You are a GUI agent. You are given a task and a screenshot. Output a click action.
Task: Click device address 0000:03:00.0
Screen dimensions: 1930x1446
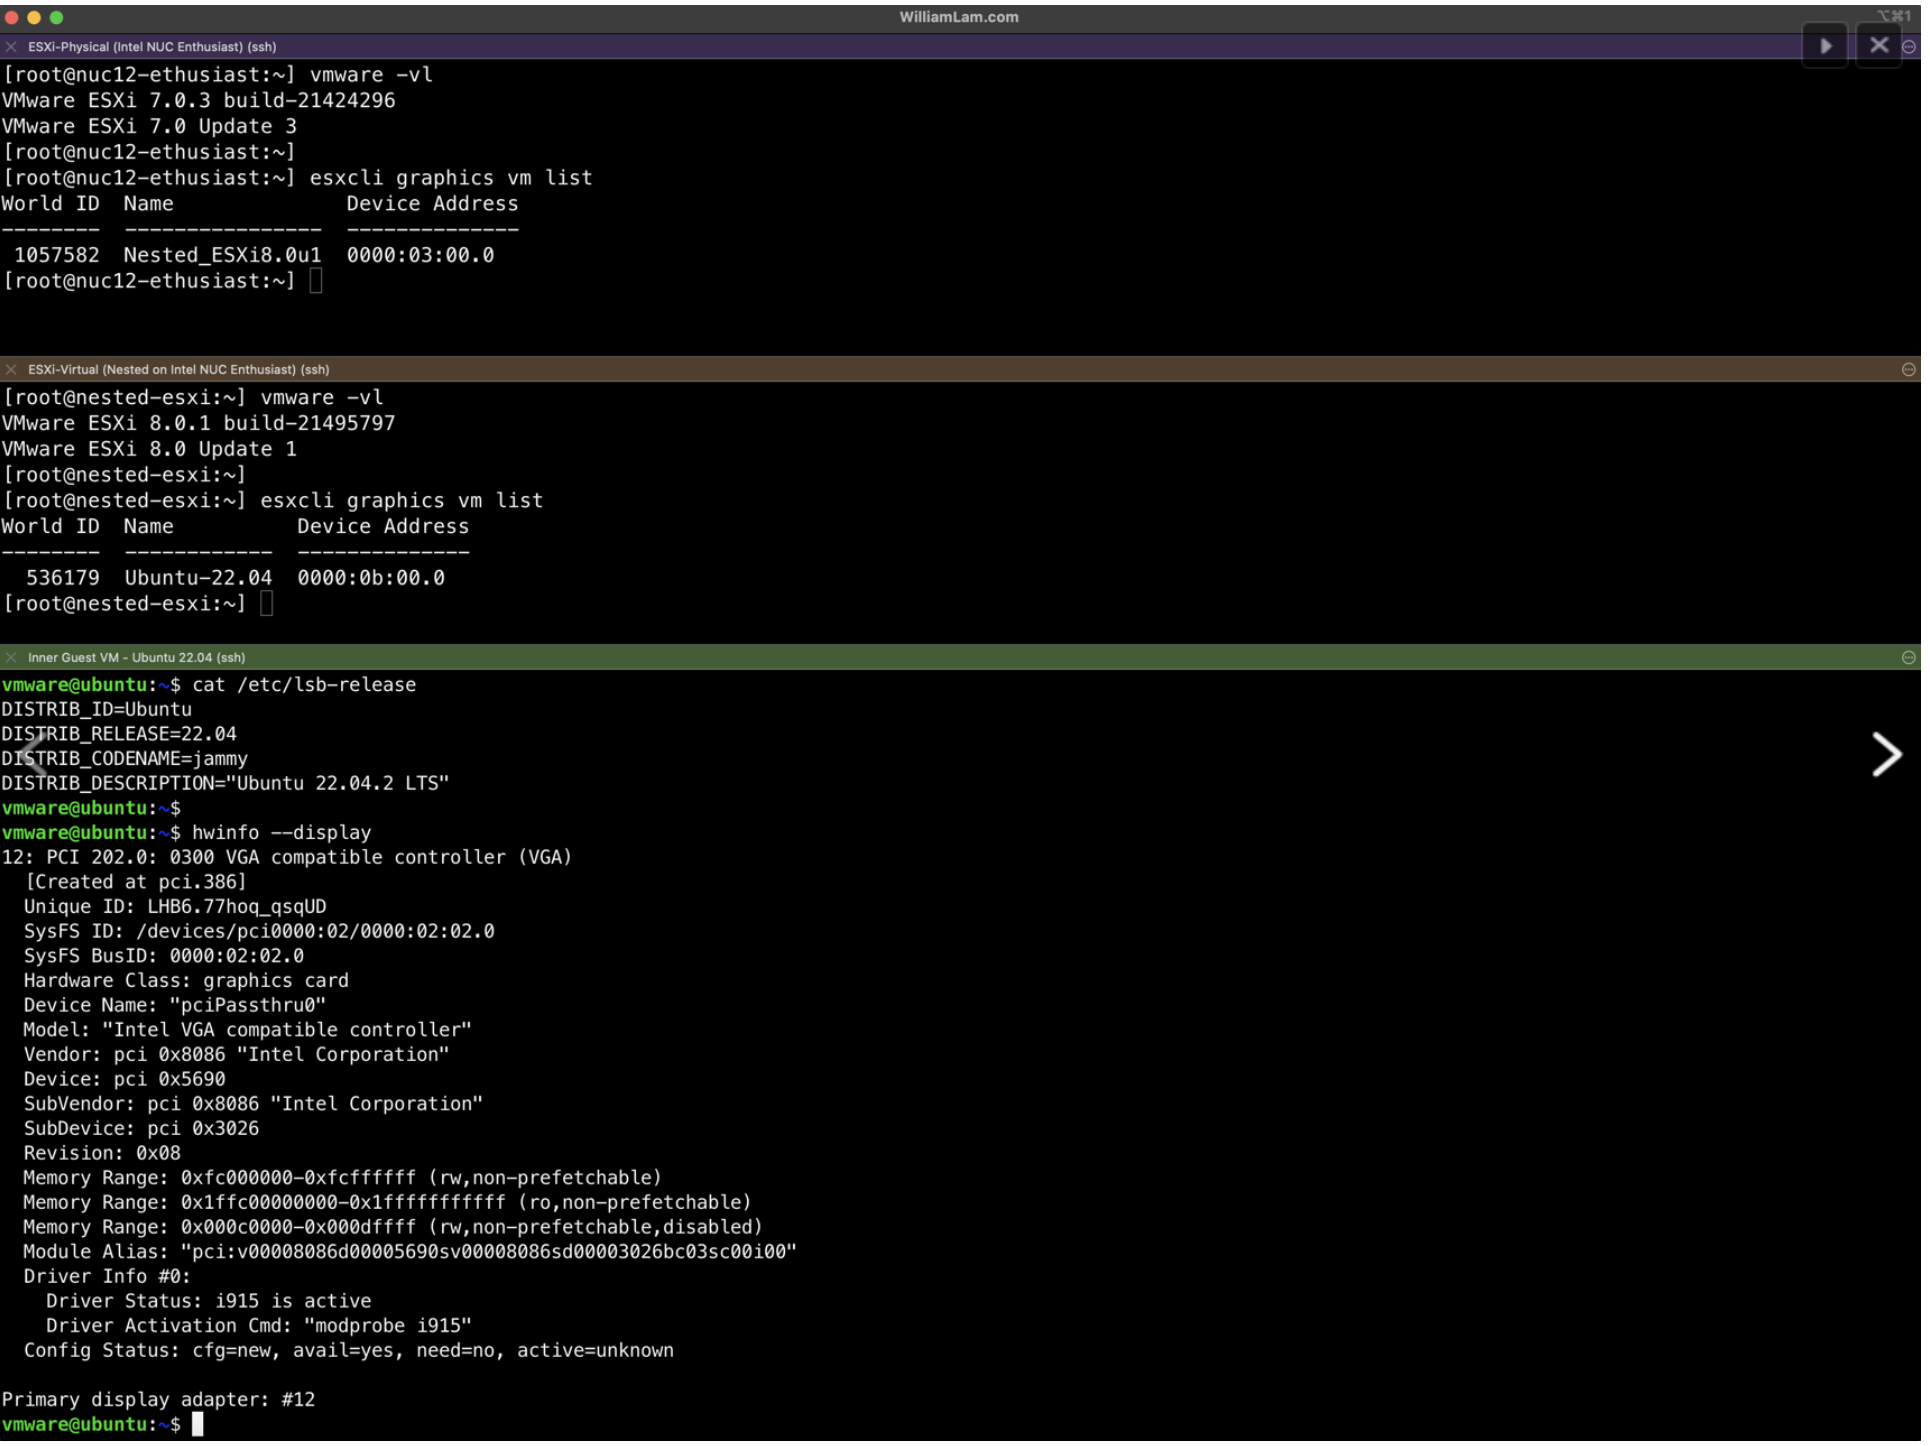(x=422, y=256)
